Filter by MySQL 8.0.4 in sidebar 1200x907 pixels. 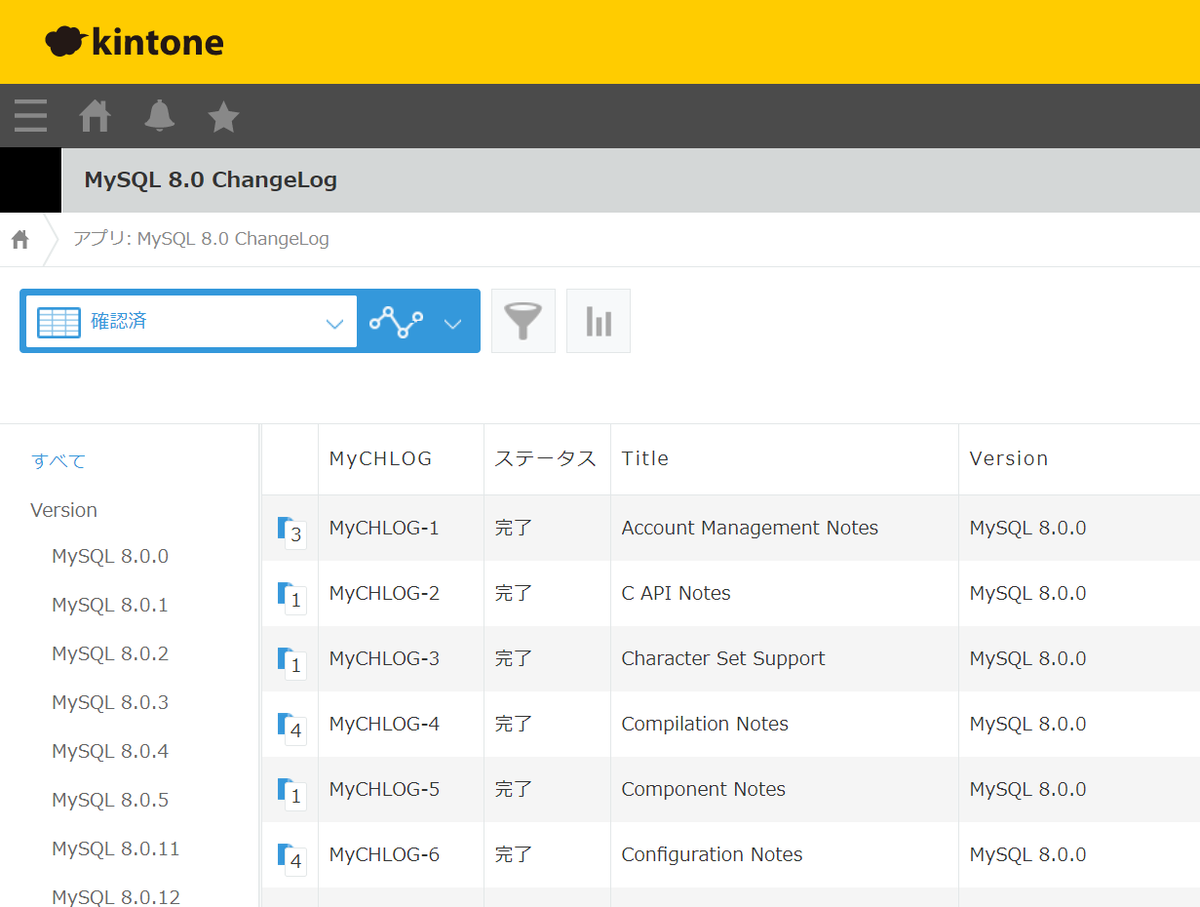pos(110,751)
